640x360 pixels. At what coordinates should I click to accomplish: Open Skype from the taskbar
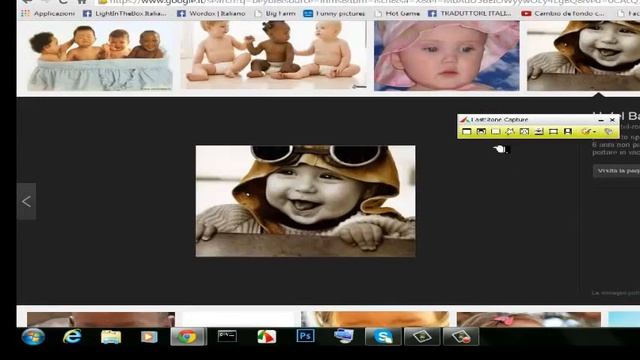383,337
